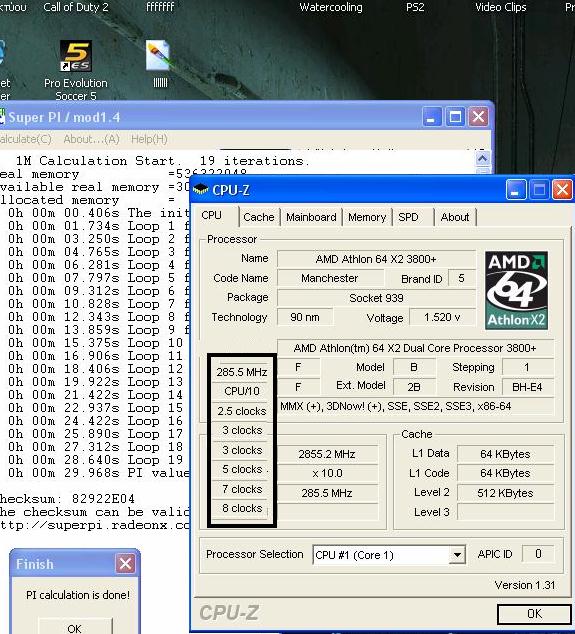
Task: Close the Finish dialog
Action: pos(125,563)
